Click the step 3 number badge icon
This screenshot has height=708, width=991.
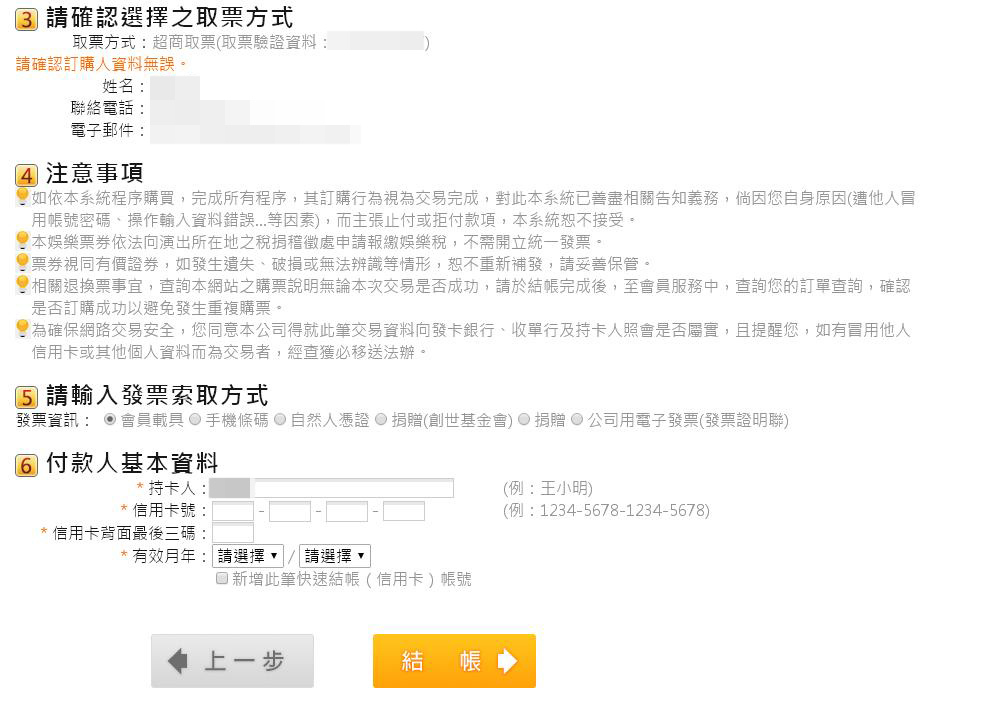[x=26, y=19]
